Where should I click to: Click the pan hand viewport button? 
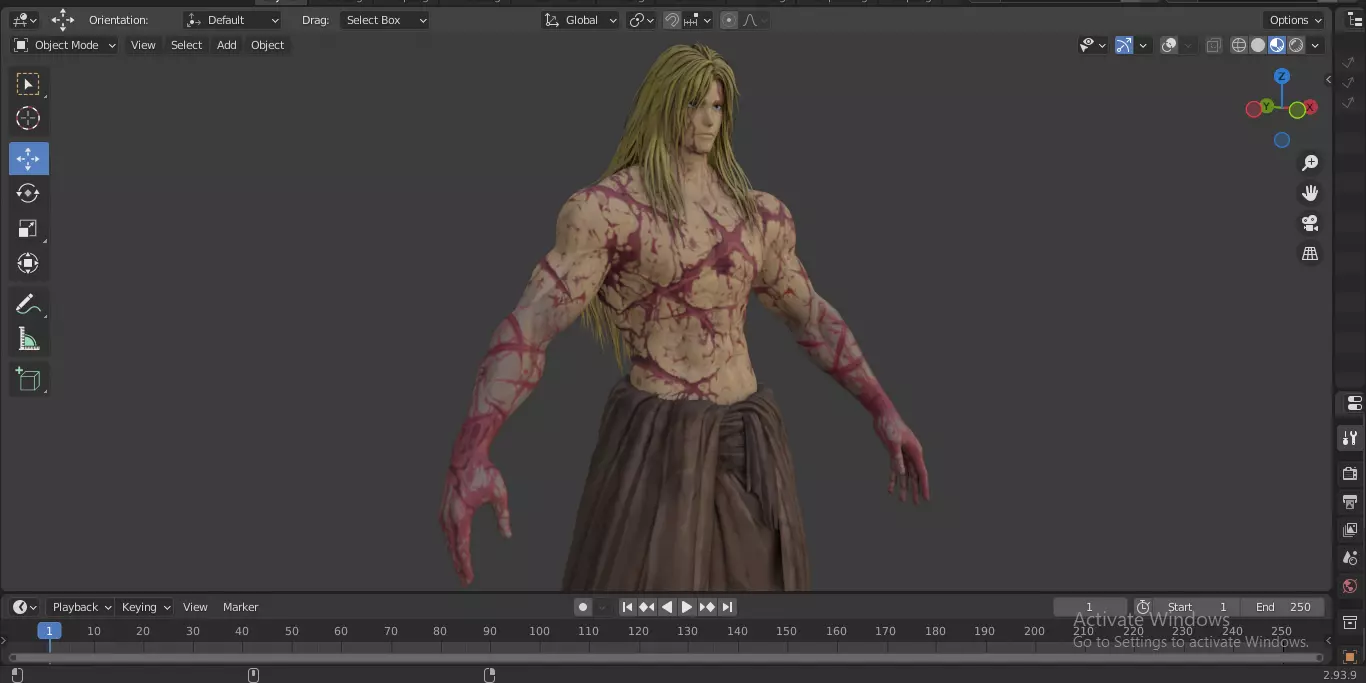coord(1310,193)
